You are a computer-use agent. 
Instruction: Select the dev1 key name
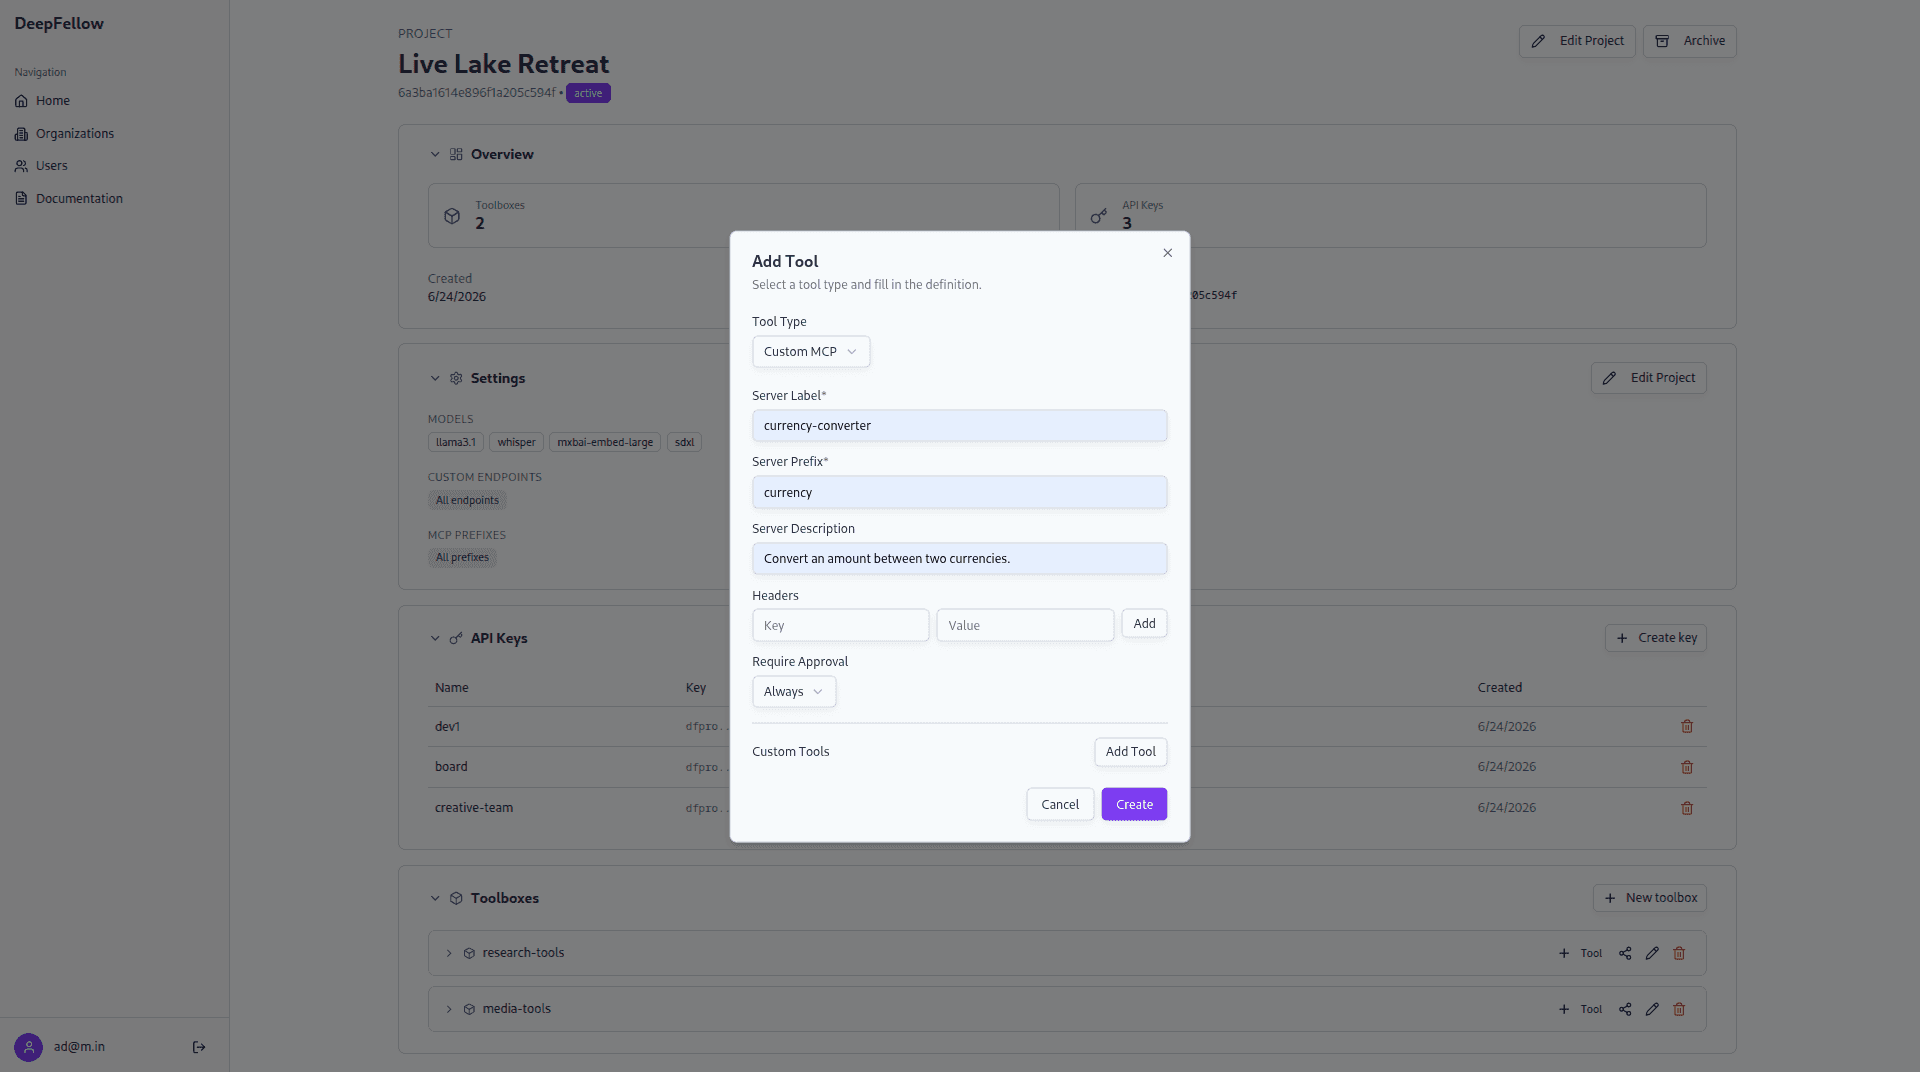click(x=447, y=727)
